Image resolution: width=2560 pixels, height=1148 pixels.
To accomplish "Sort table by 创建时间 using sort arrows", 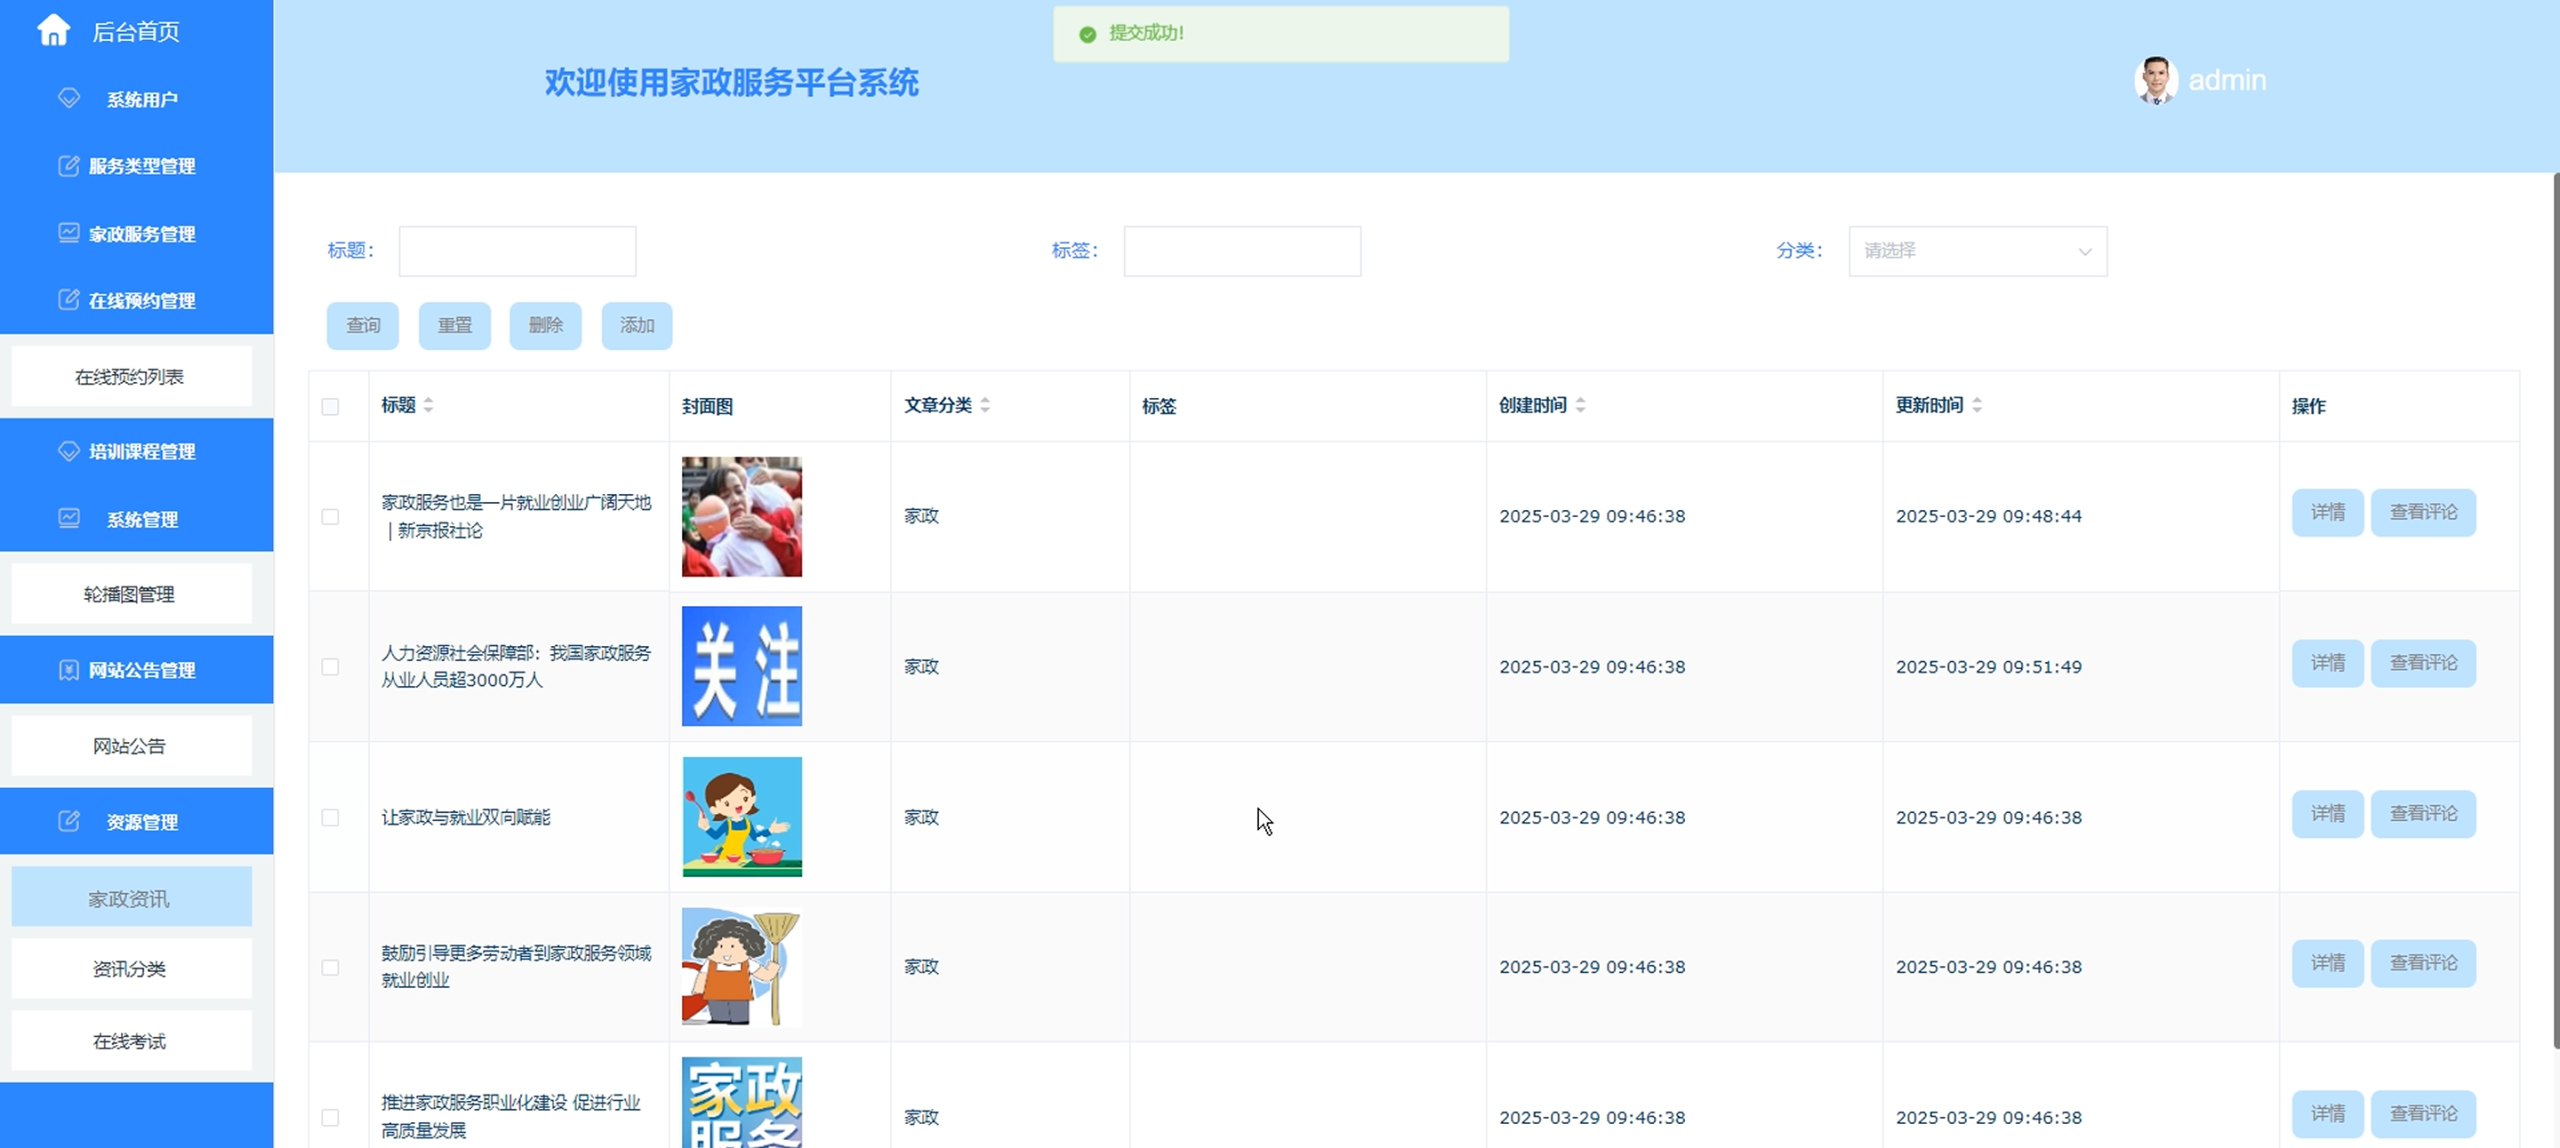I will point(1580,405).
